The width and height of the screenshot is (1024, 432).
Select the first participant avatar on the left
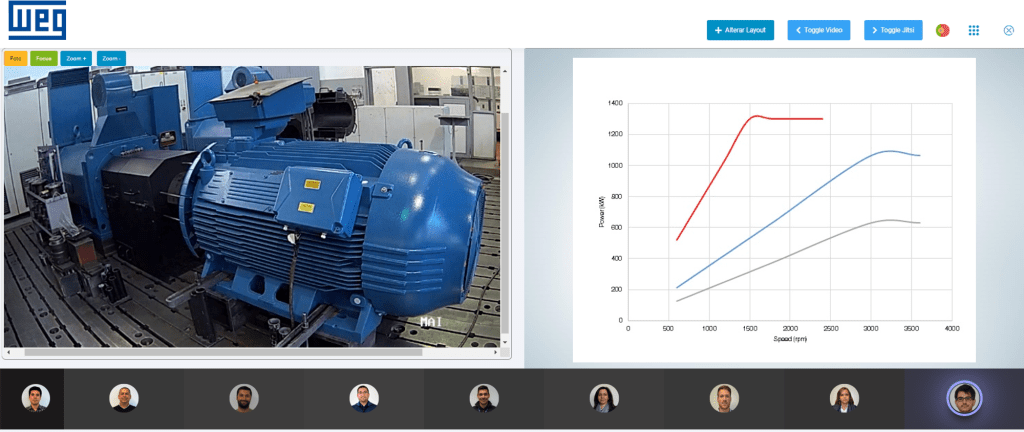point(35,398)
